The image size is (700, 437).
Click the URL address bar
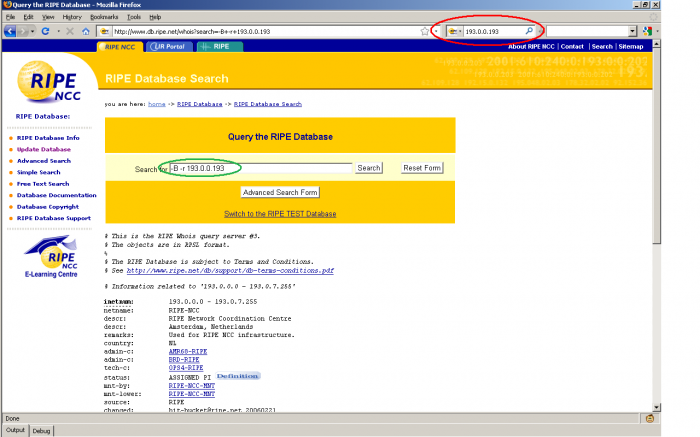coord(265,31)
